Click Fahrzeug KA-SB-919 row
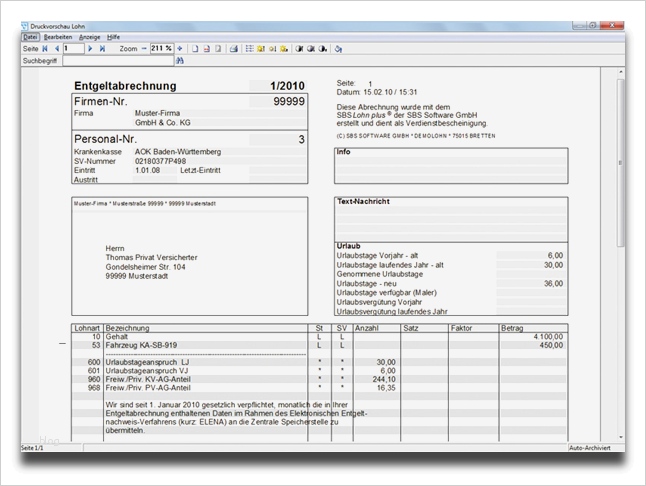The width and height of the screenshot is (646, 486). point(141,345)
